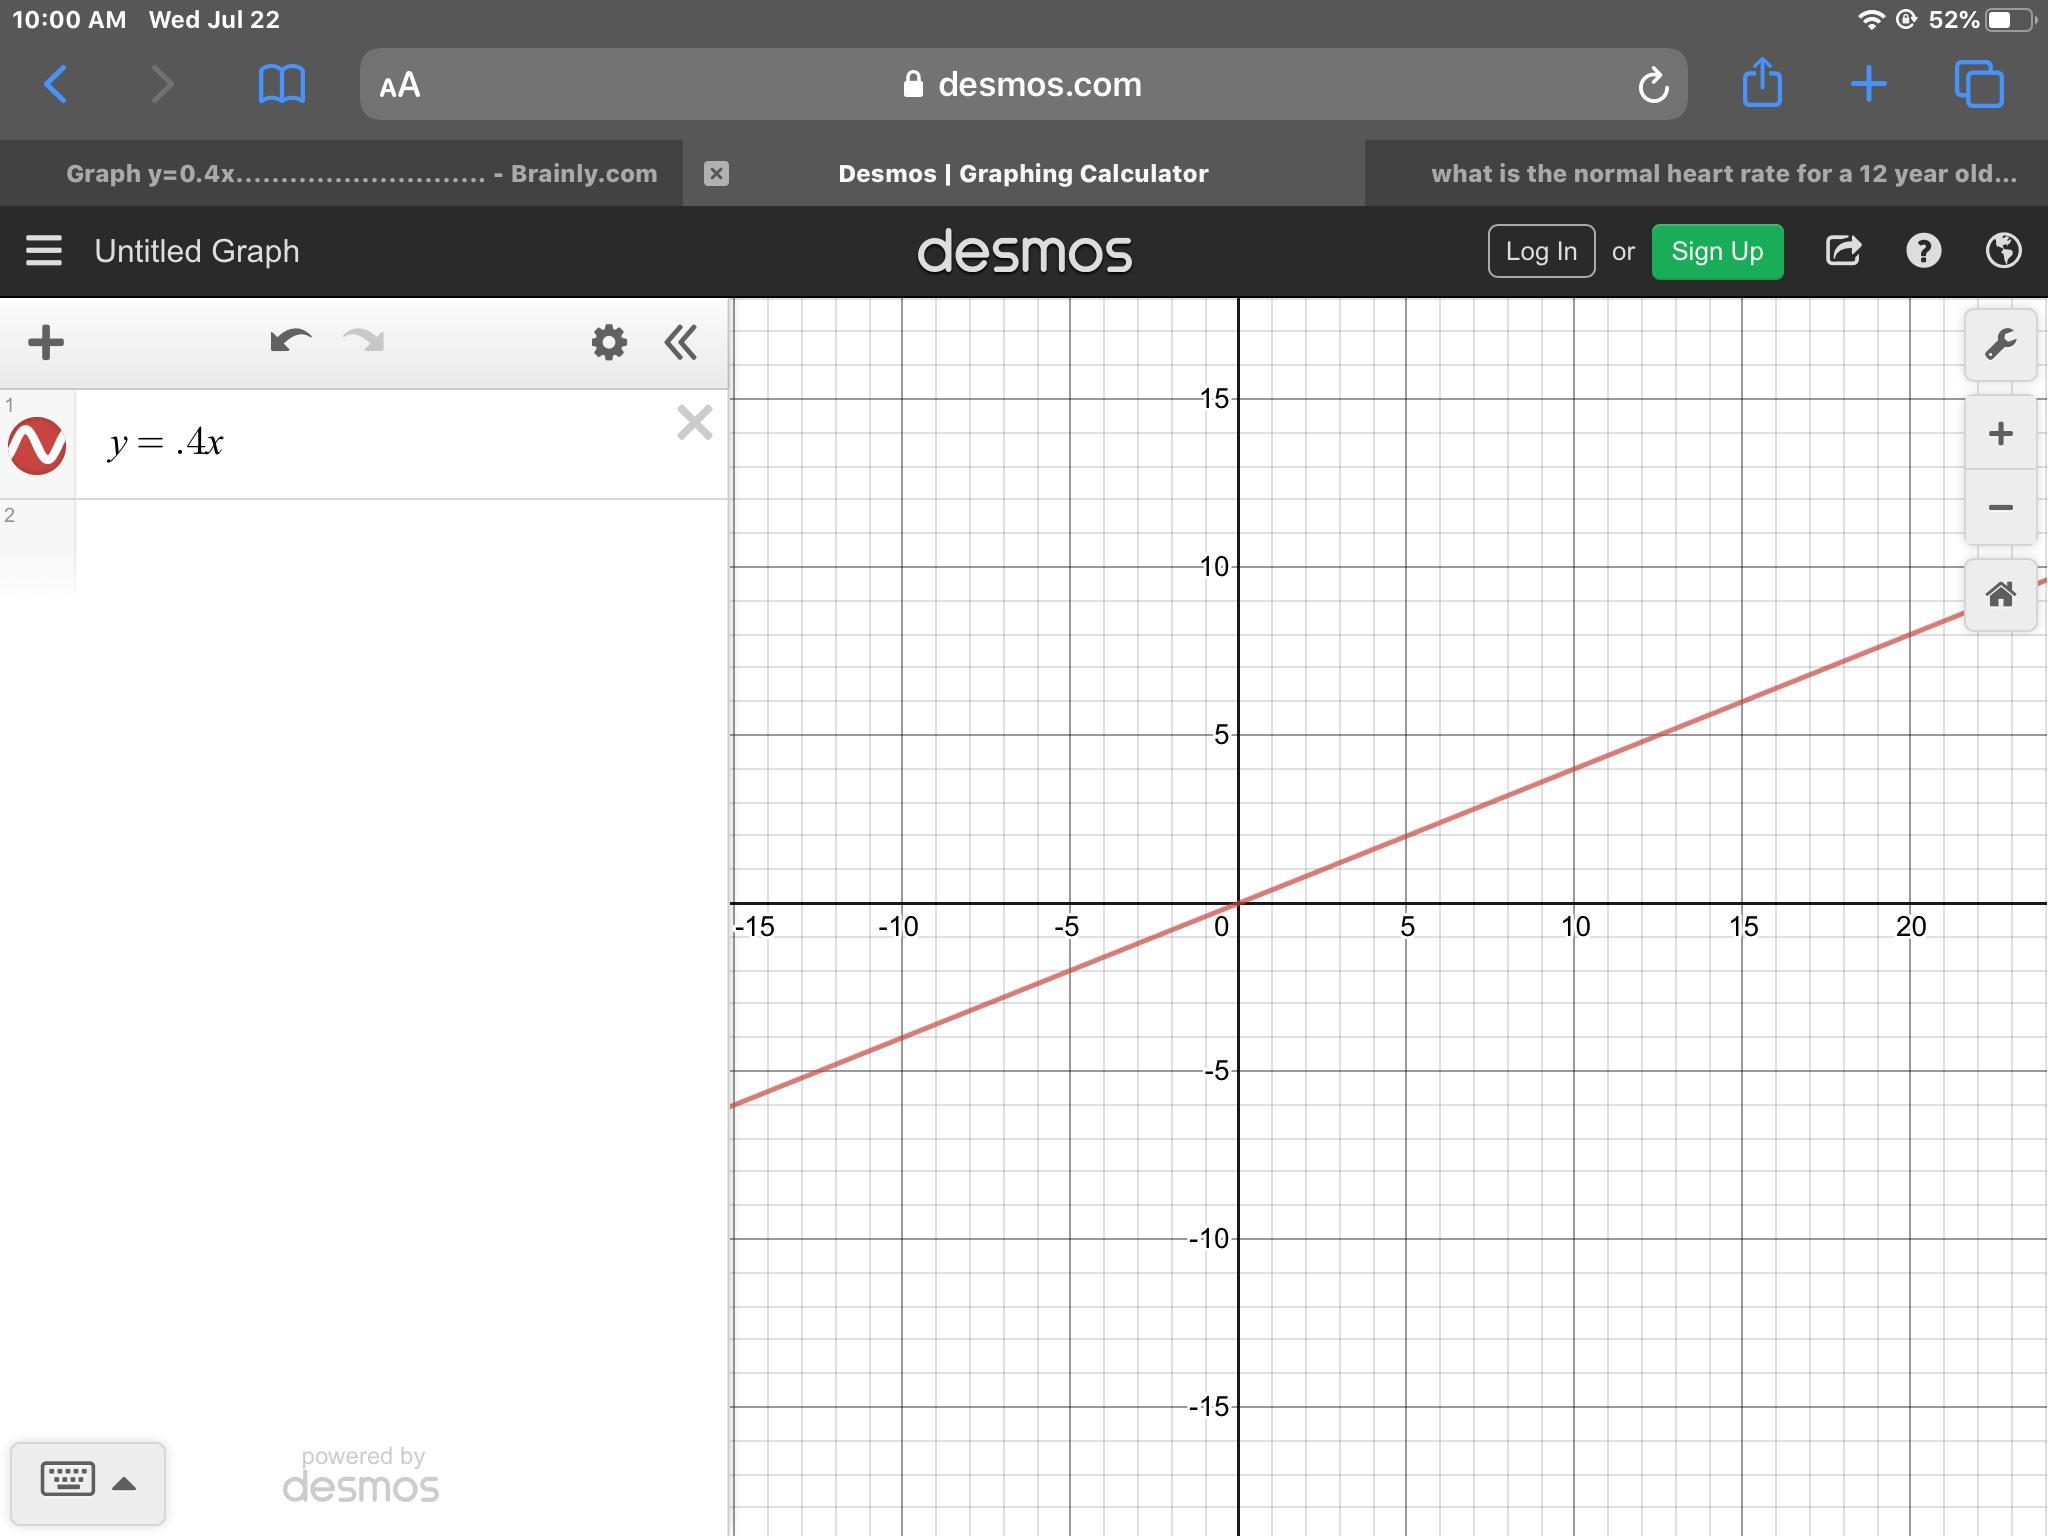Show the on-screen Desmos keypad

coord(87,1482)
